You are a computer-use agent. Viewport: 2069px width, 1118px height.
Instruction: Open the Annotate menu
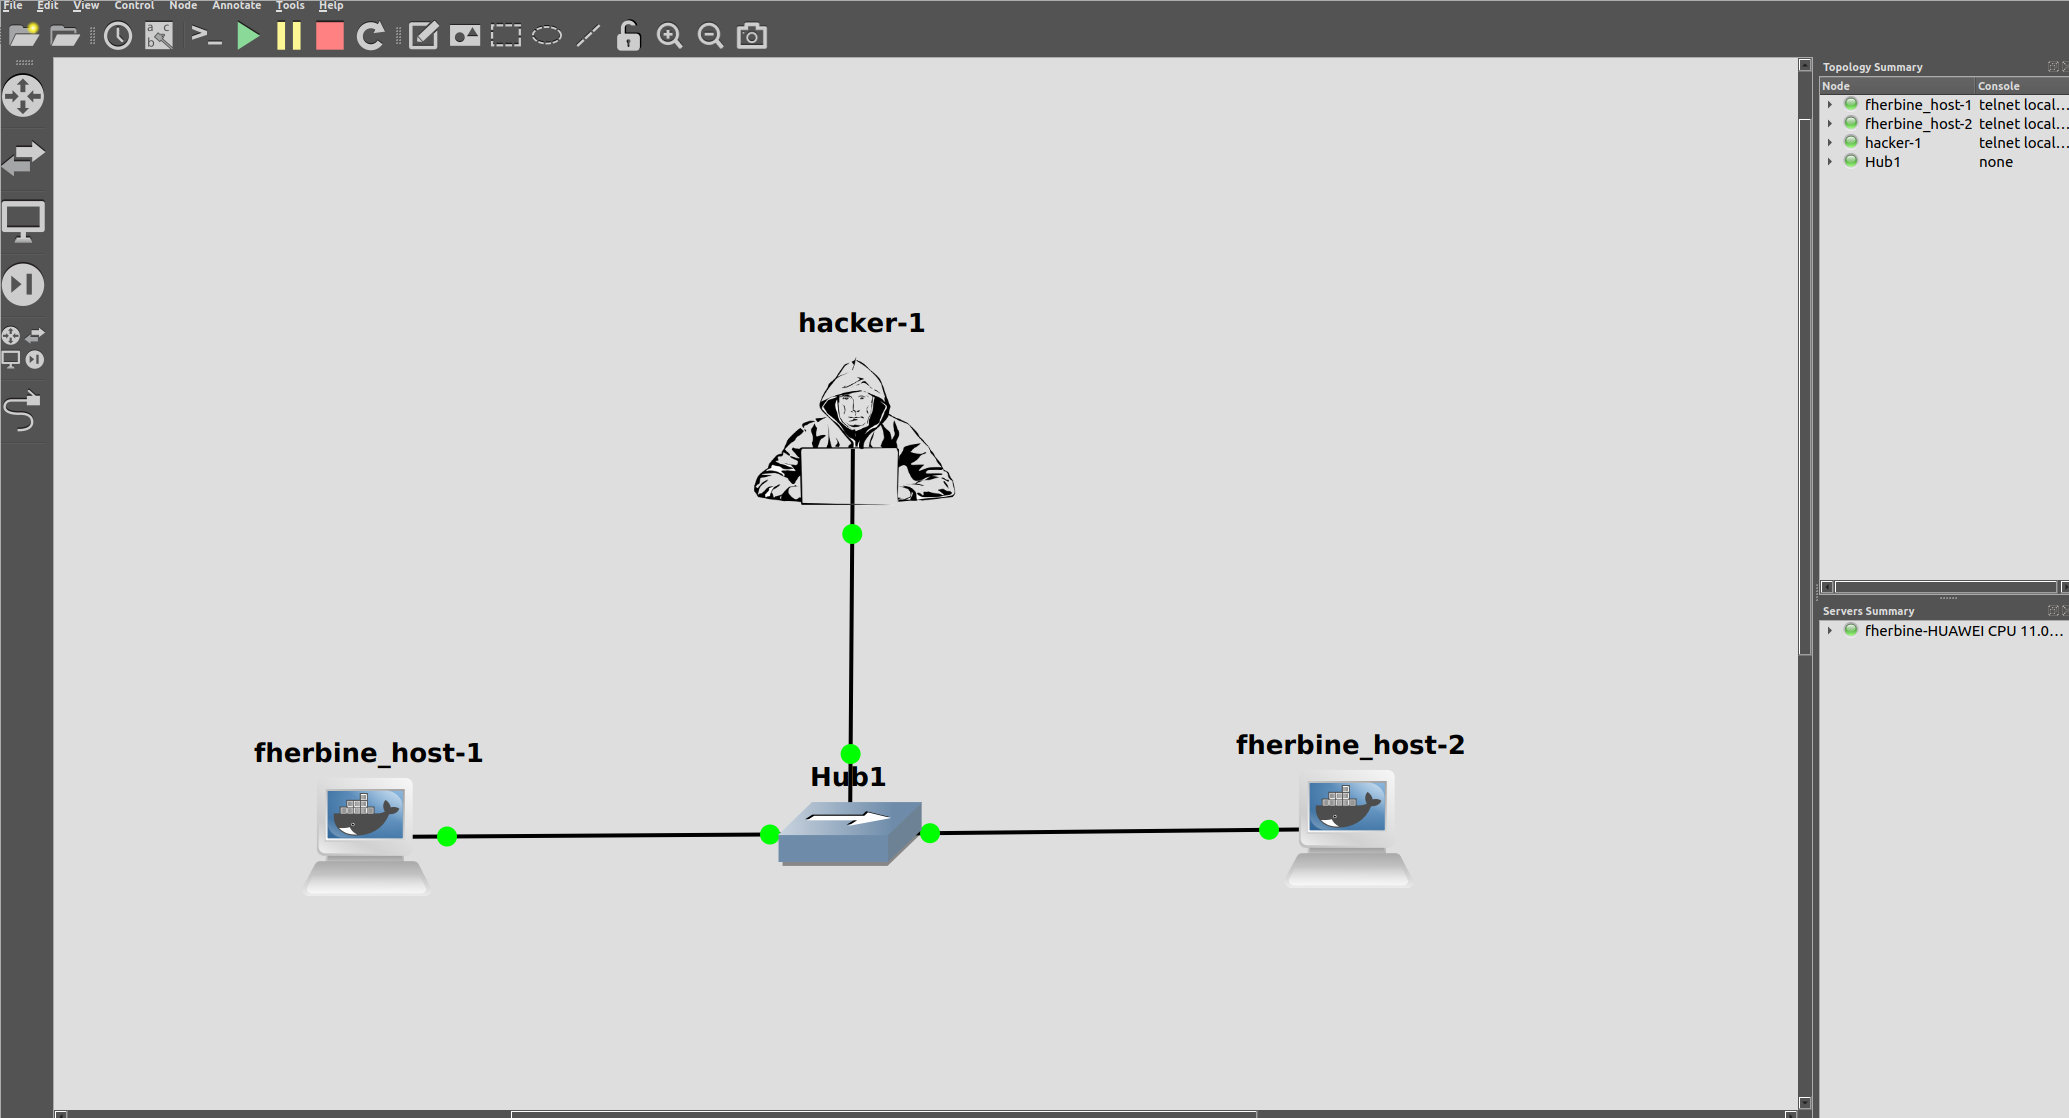pos(236,6)
